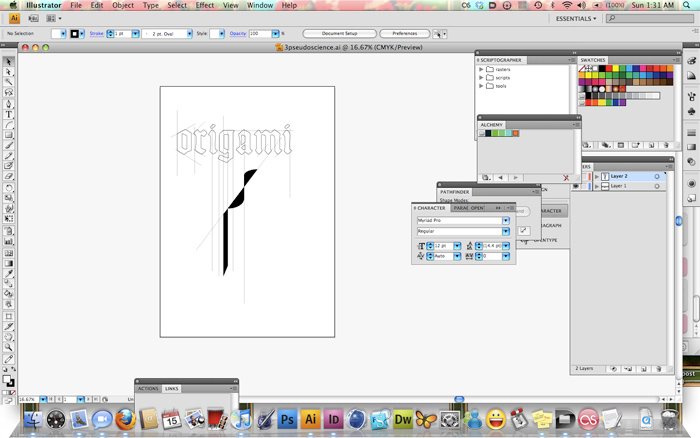
Task: Open the font size dropdown
Action: click(x=457, y=246)
